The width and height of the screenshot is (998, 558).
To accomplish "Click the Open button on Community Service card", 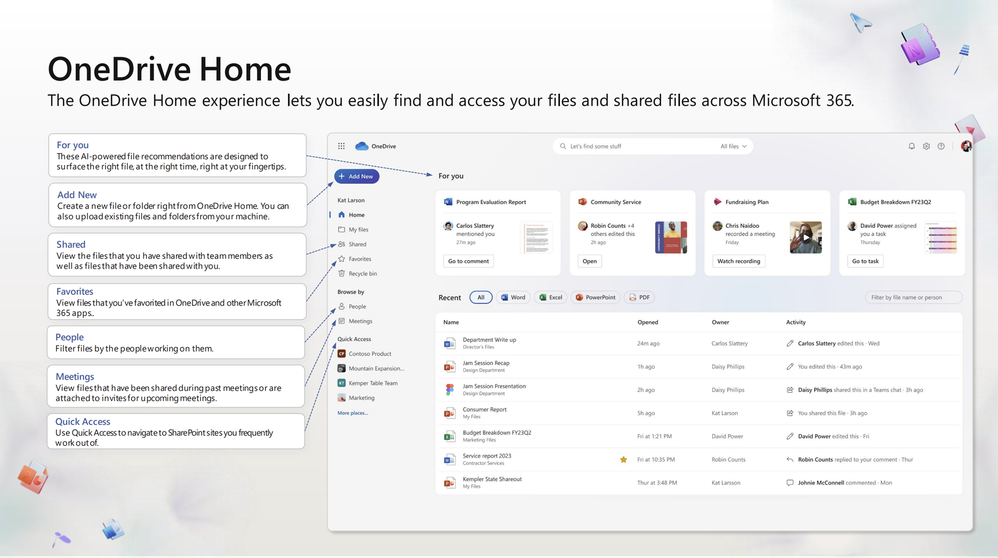I will tap(589, 261).
